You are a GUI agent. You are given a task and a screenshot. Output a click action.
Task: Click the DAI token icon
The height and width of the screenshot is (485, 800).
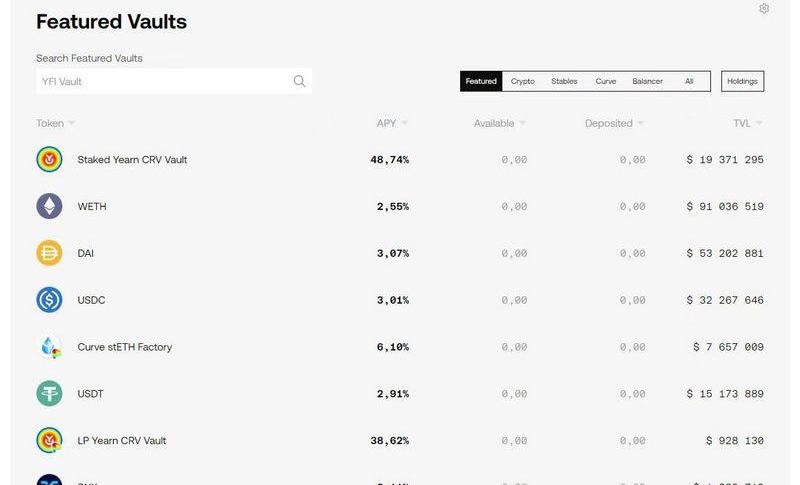point(49,253)
